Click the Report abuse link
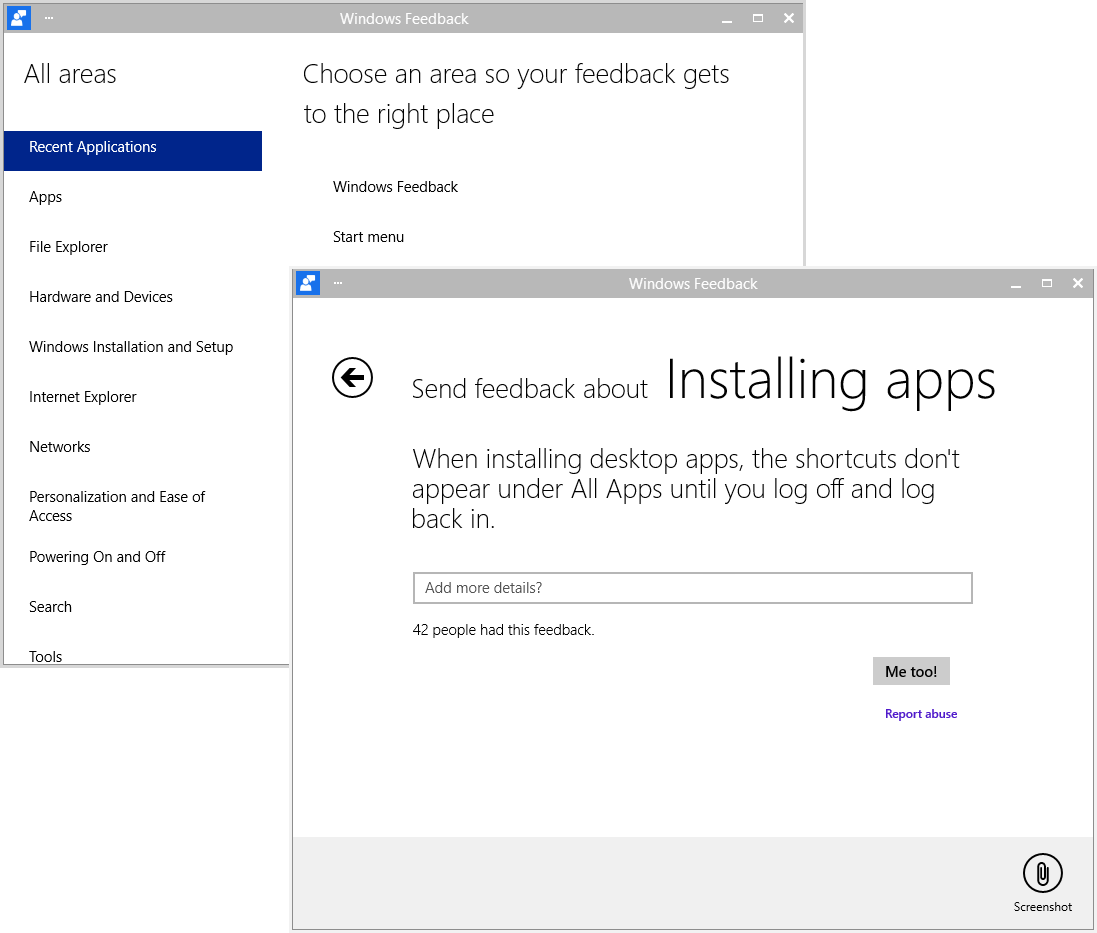Screen dimensions: 1097x933 coord(921,714)
